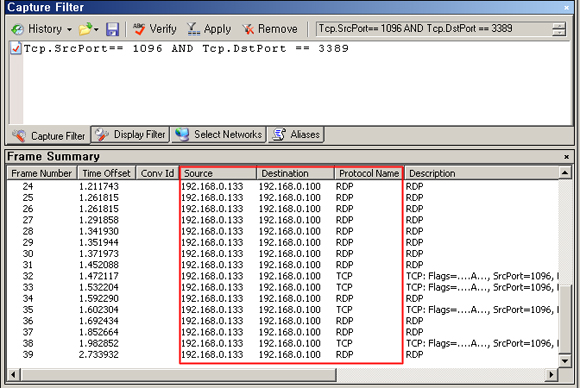Close the Capture Filter pane

566,7
